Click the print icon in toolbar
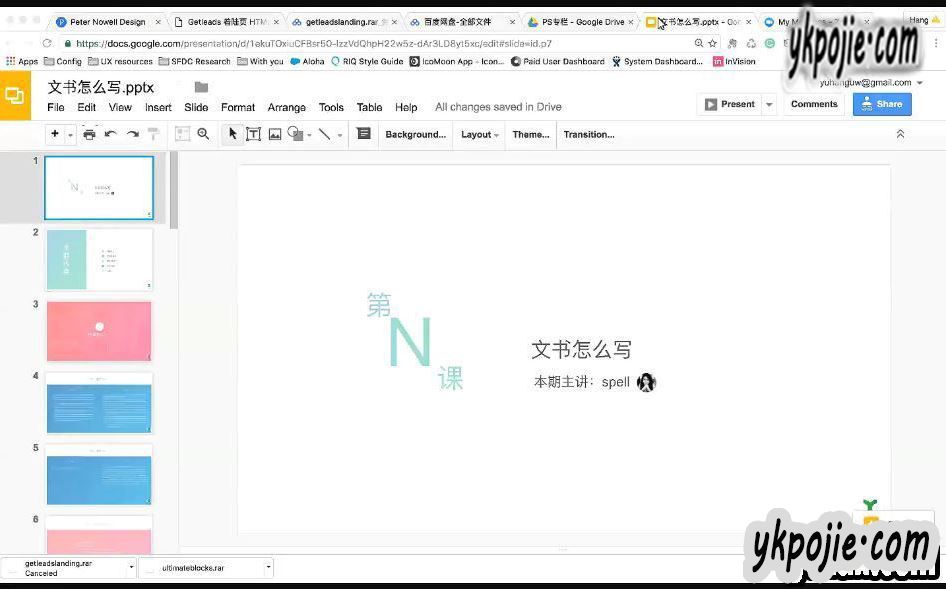 click(89, 134)
